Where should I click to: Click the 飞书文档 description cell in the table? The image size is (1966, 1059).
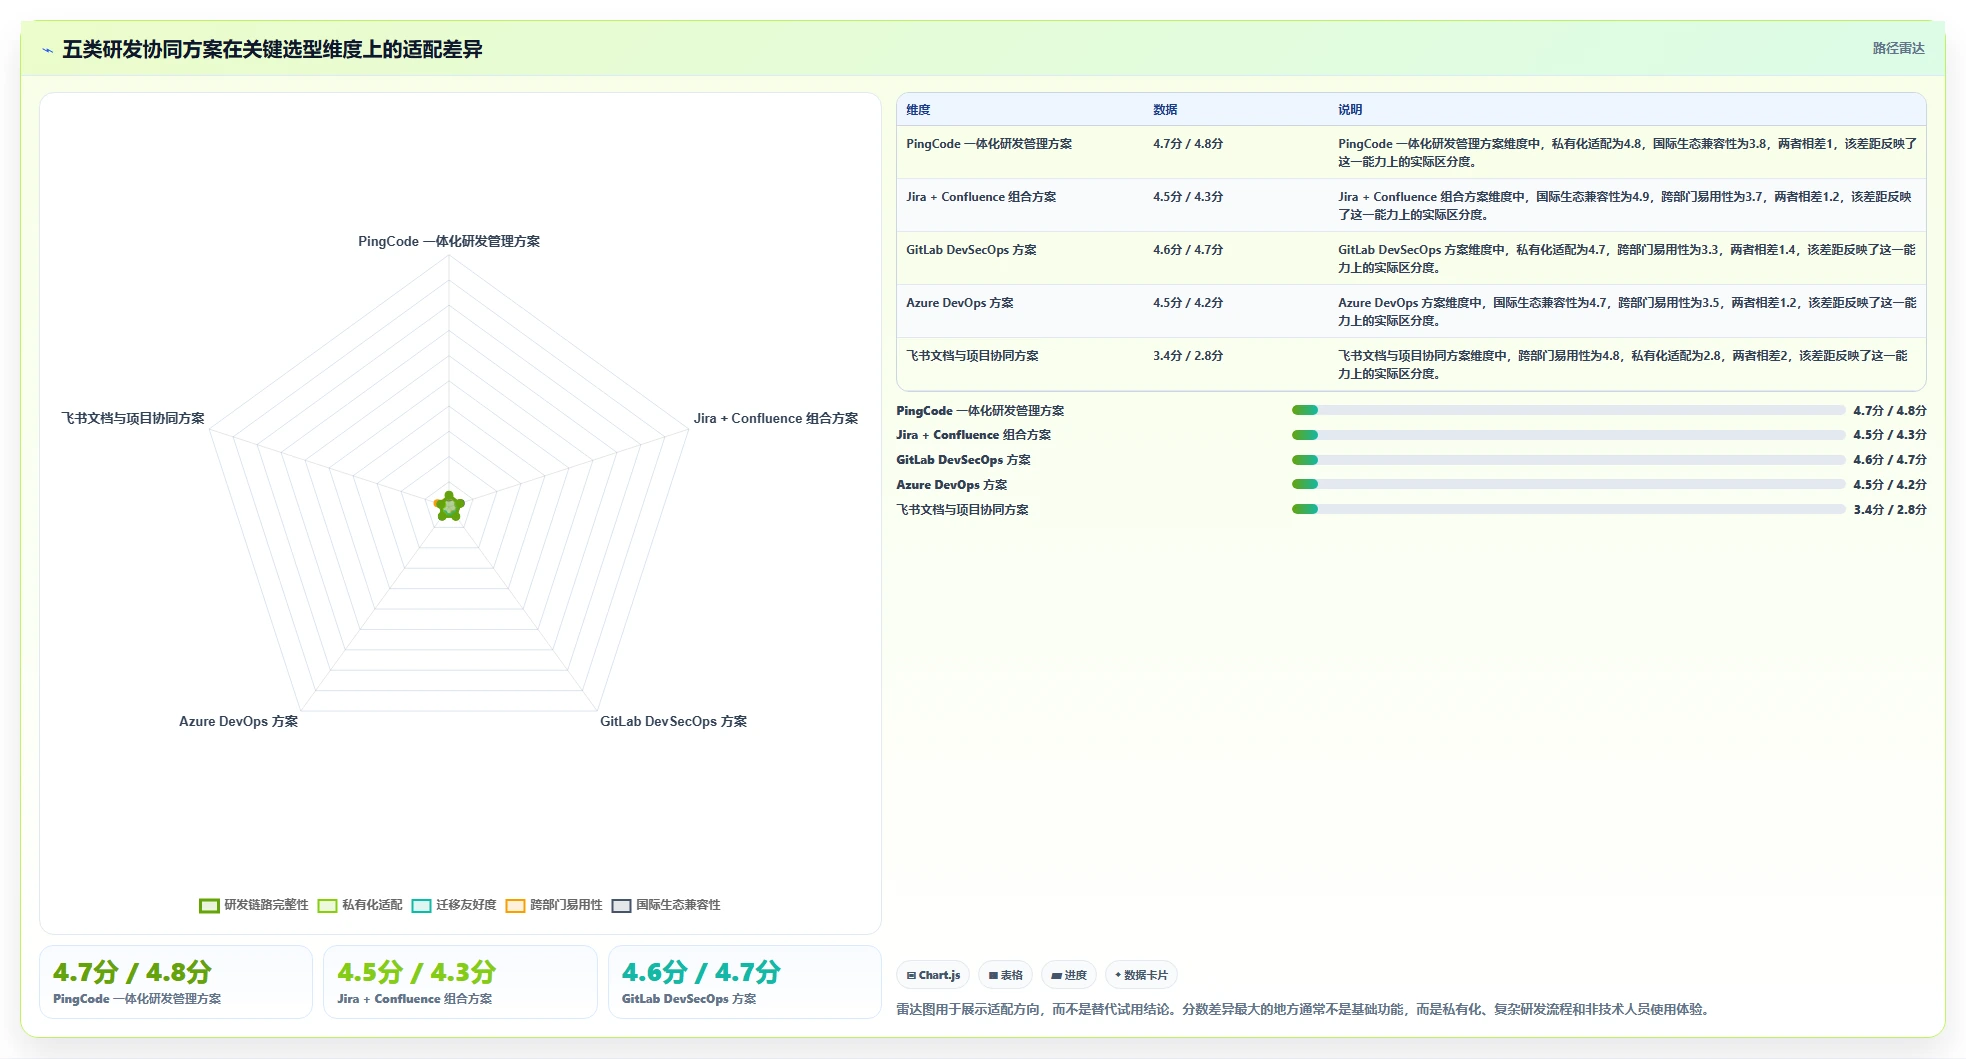tap(1627, 365)
